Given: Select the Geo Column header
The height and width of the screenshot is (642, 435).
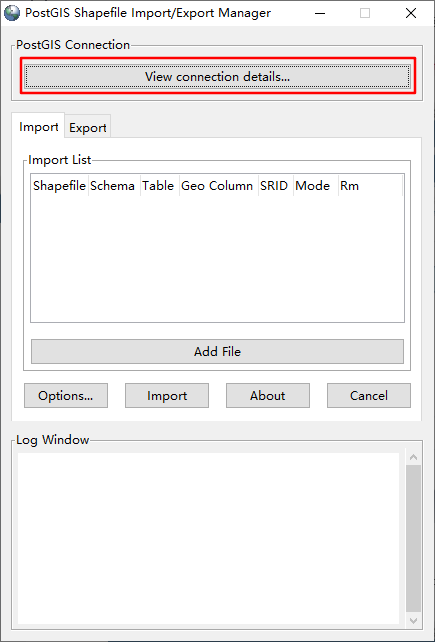Looking at the screenshot, I should 219,186.
